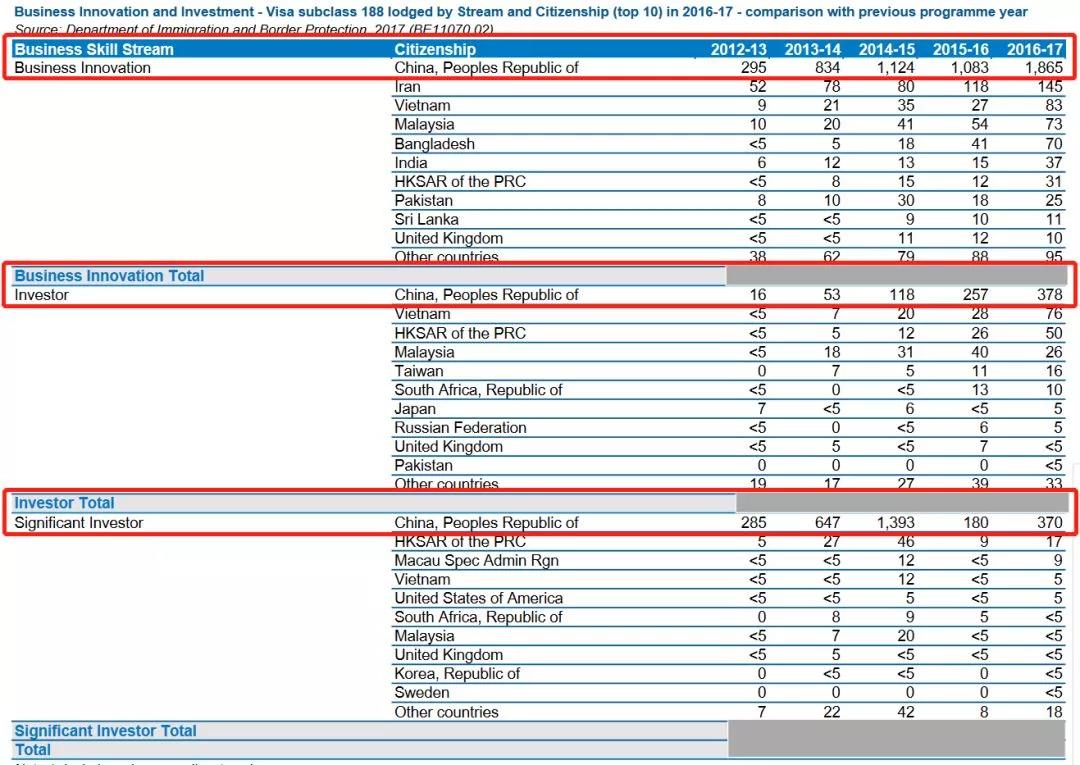Viewport: 1080px width, 765px height.
Task: Click the Bangladesh citizenship row label
Action: tap(434, 144)
